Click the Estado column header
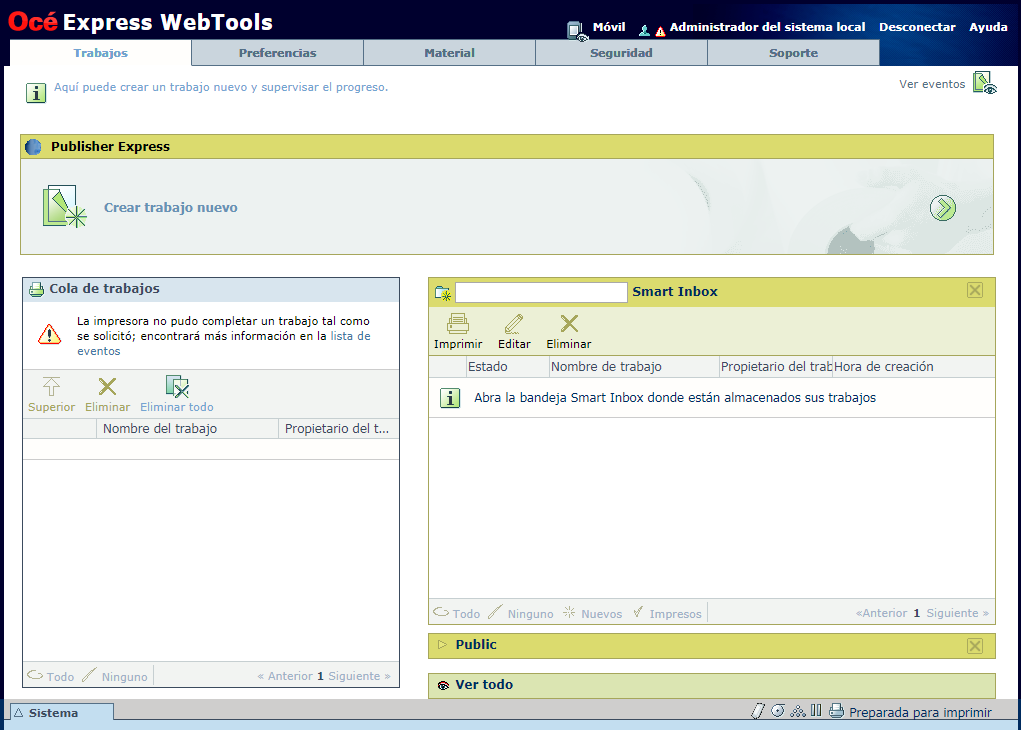The height and width of the screenshot is (730, 1021). click(508, 367)
